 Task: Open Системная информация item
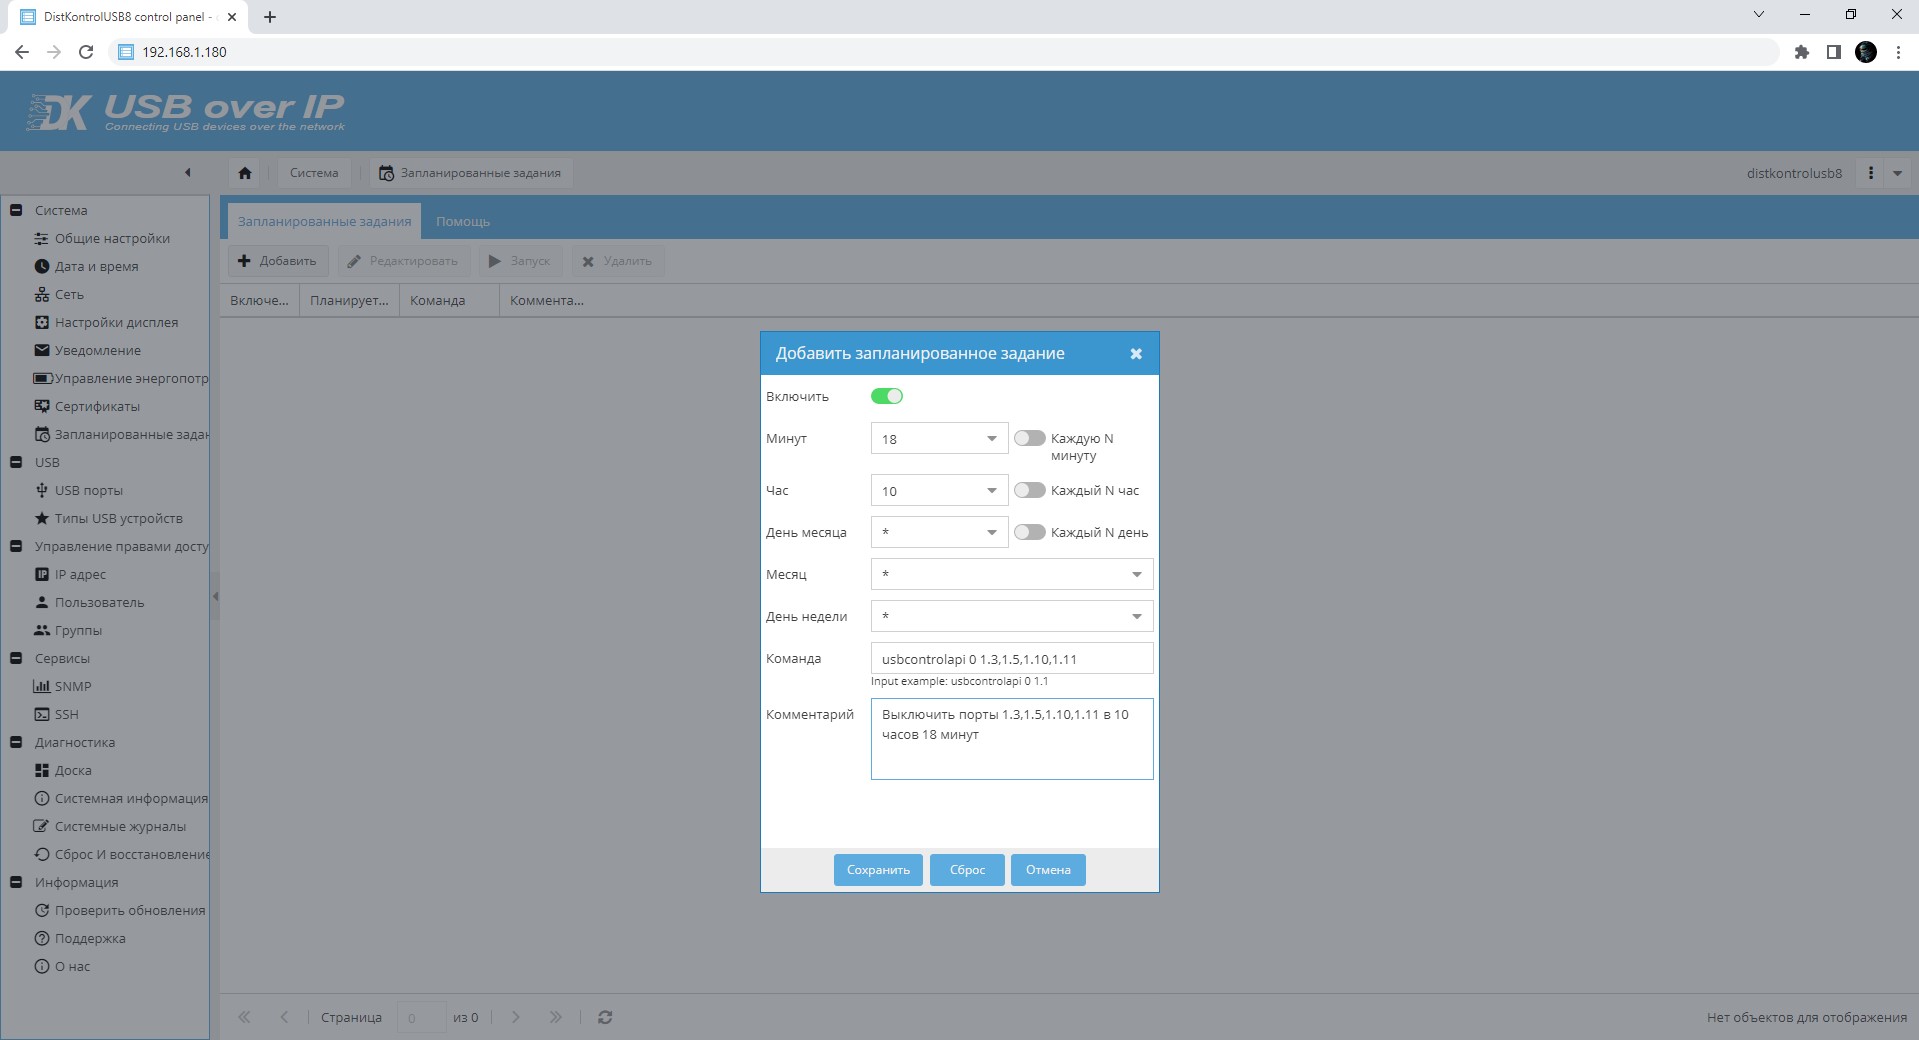121,798
